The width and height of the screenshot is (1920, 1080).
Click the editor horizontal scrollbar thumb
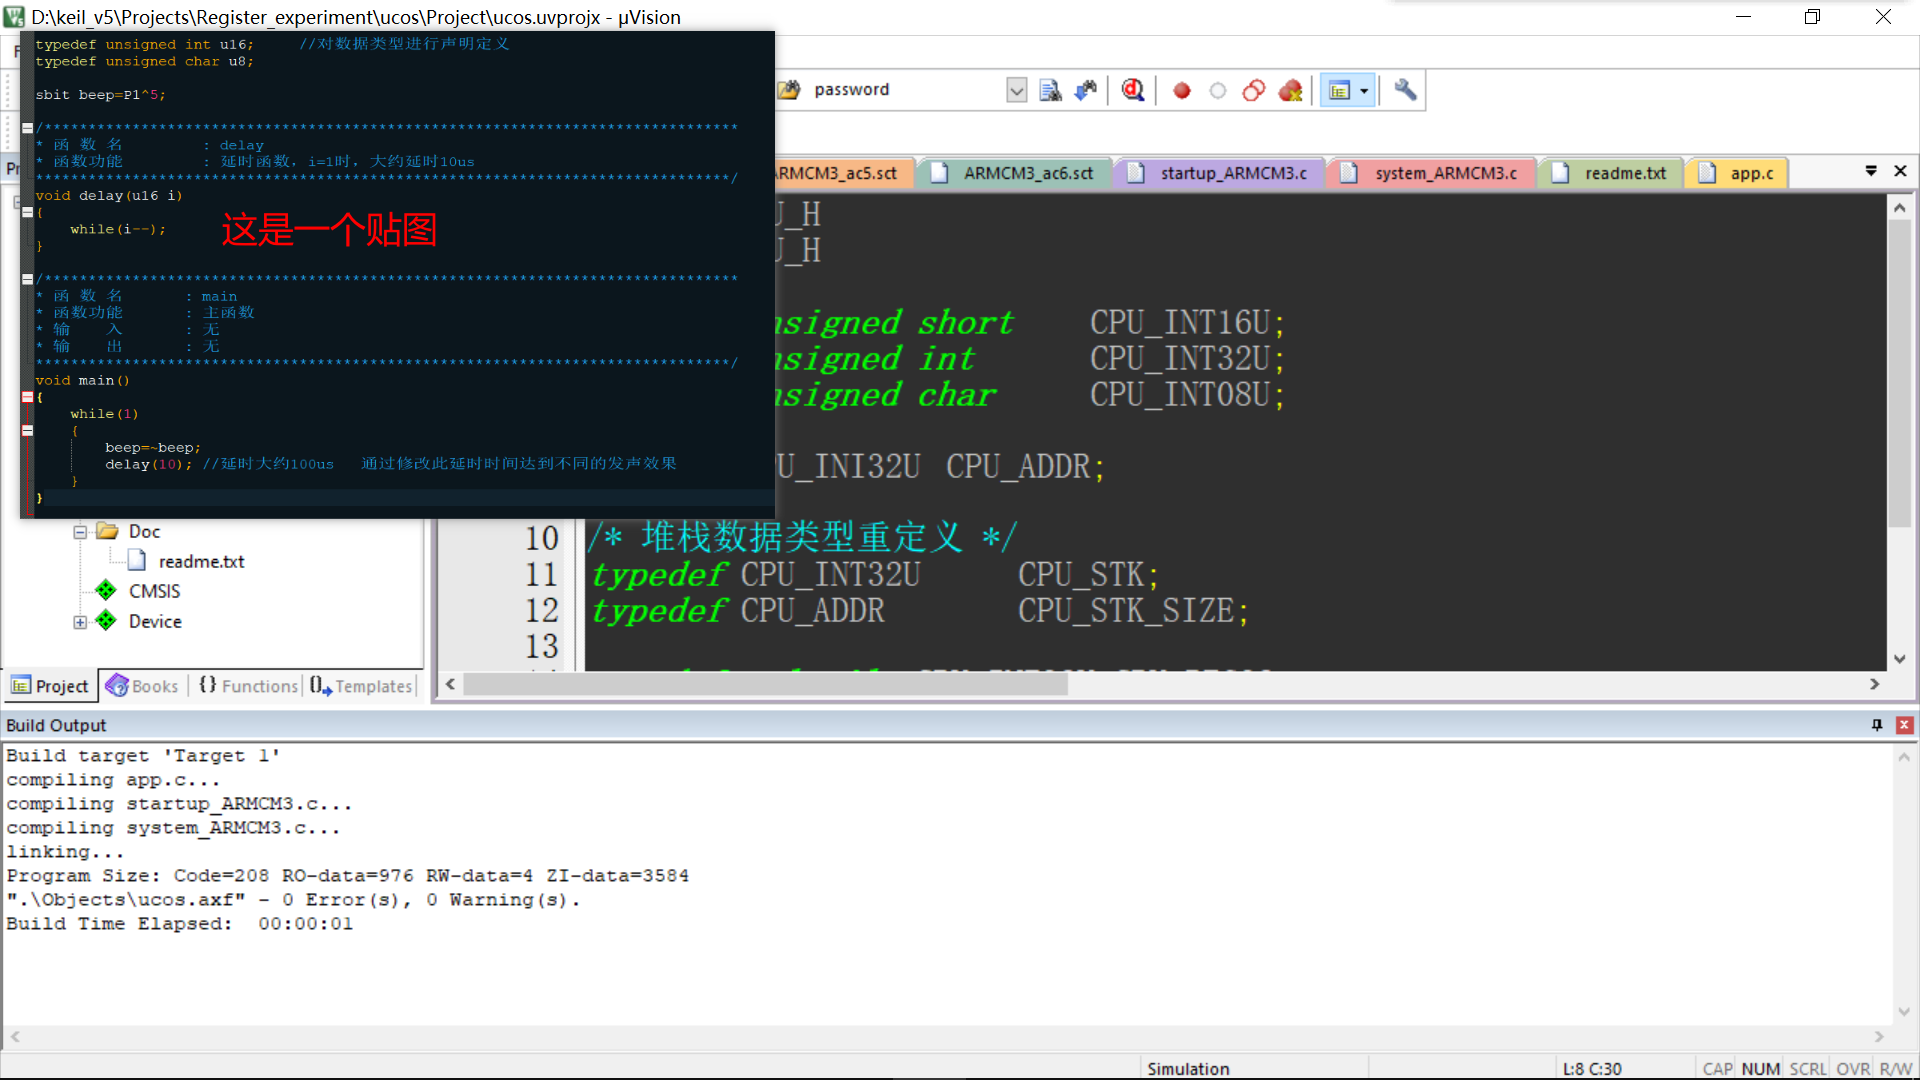(765, 684)
